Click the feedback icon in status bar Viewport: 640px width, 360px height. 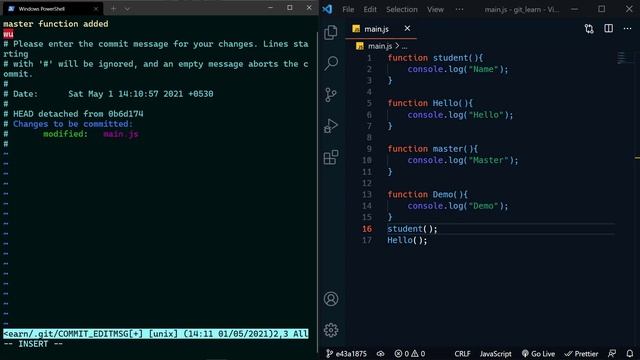click(x=612, y=354)
